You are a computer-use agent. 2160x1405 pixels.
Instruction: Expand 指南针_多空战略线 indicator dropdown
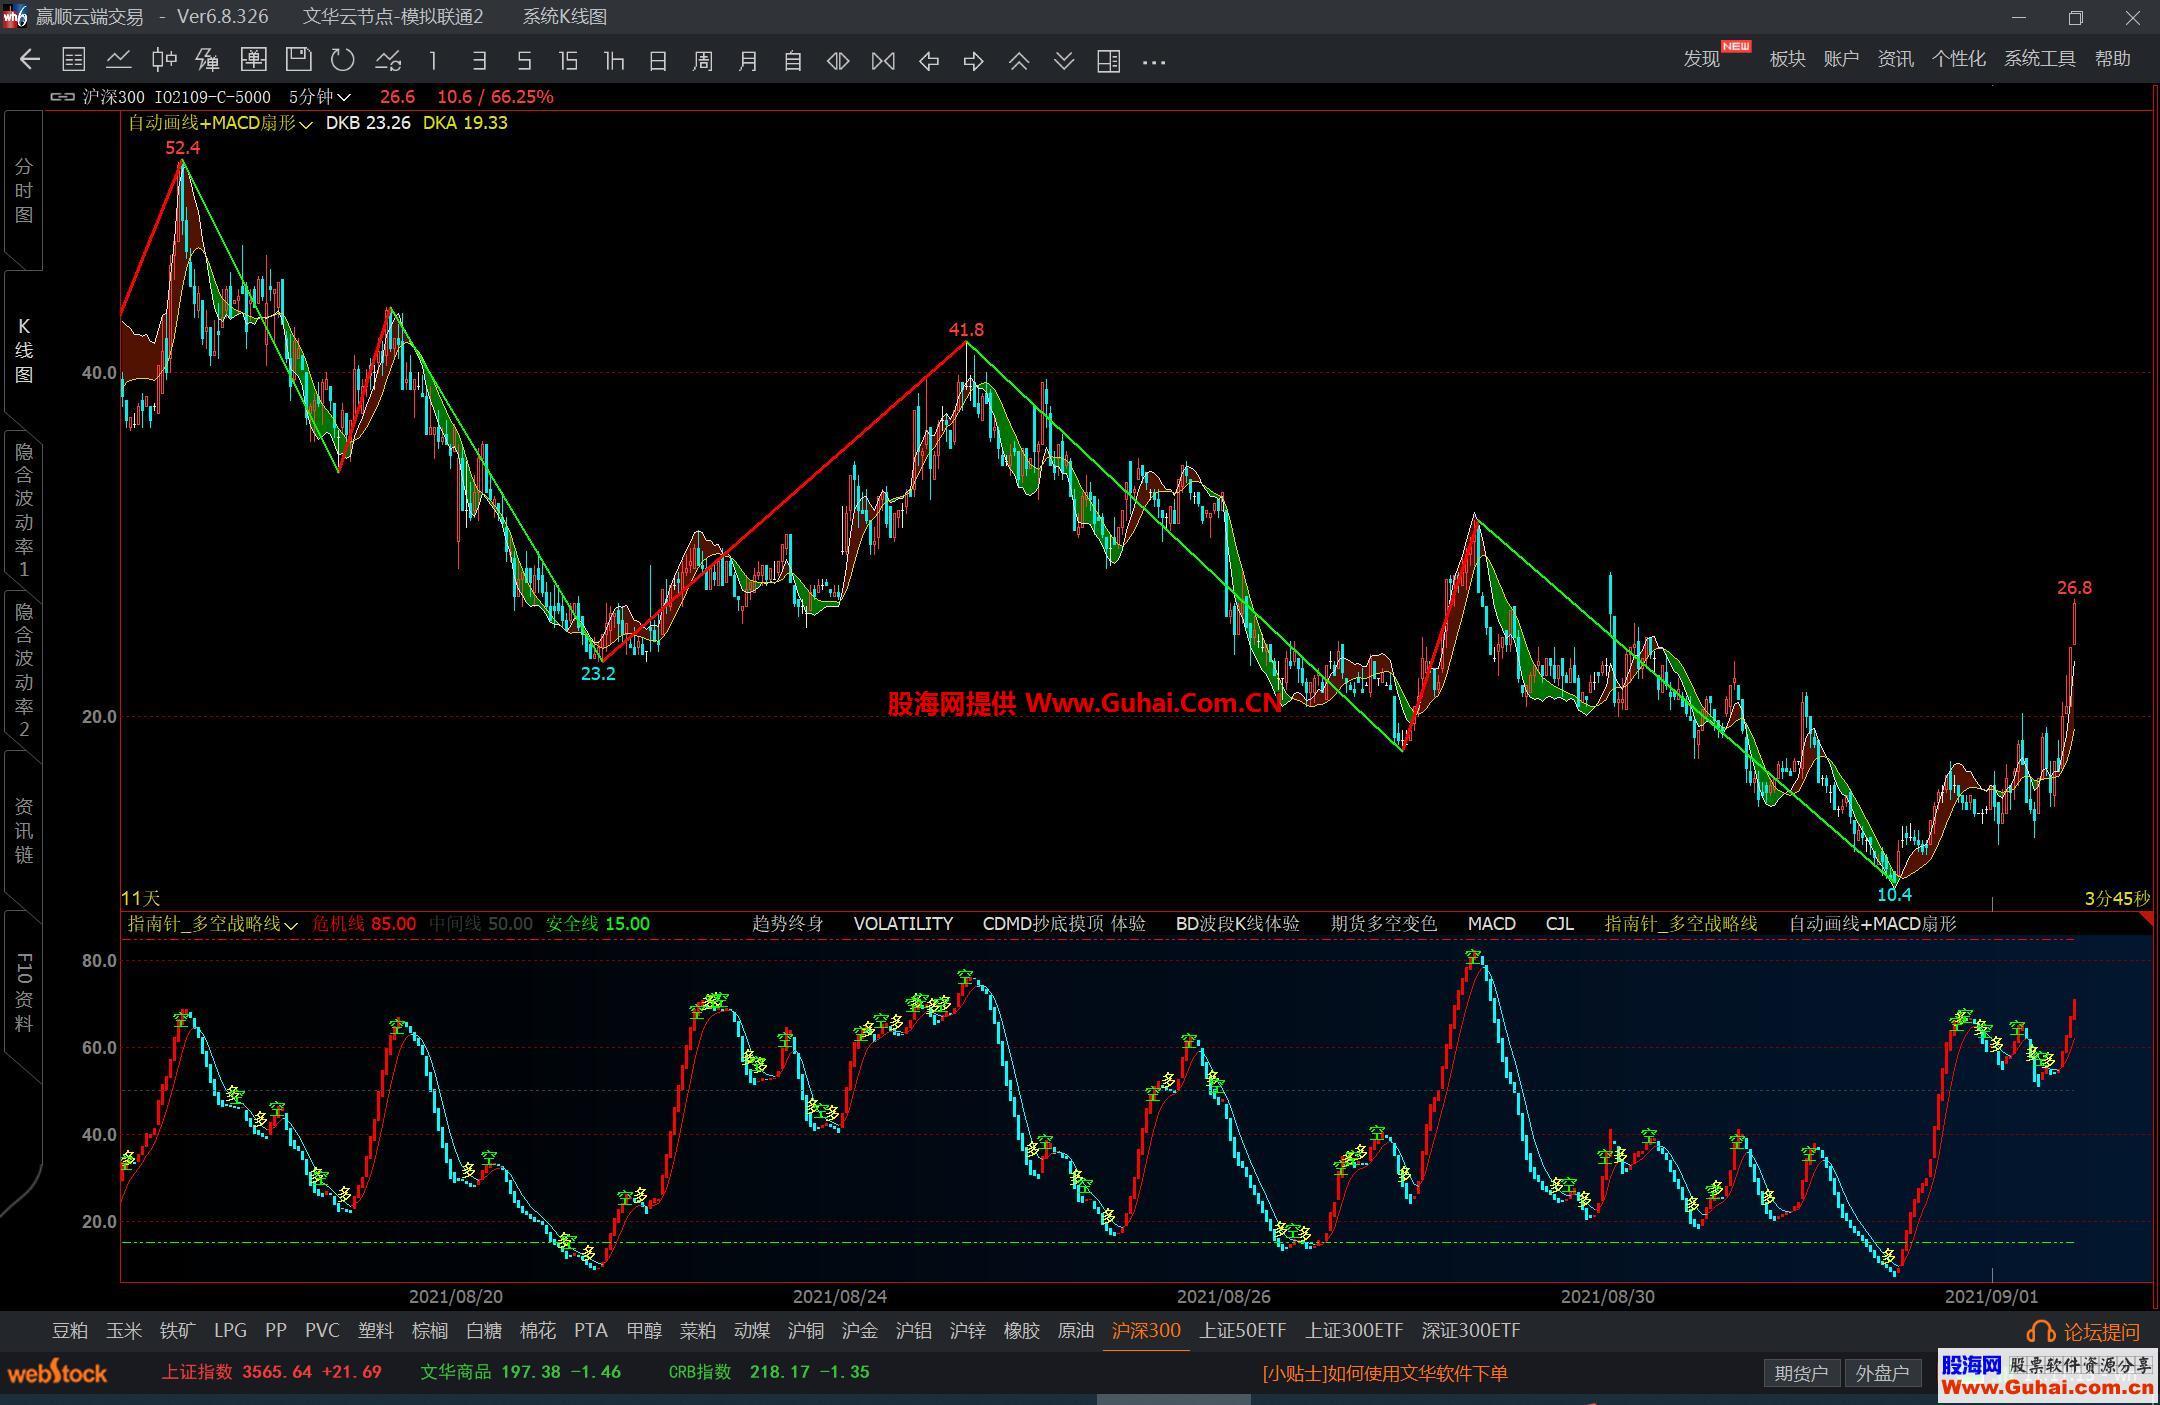[x=291, y=925]
